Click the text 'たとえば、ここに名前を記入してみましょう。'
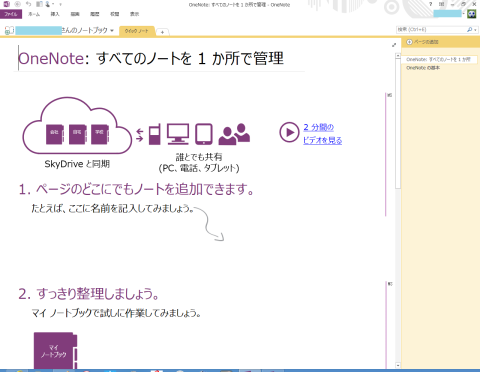 click(x=113, y=209)
